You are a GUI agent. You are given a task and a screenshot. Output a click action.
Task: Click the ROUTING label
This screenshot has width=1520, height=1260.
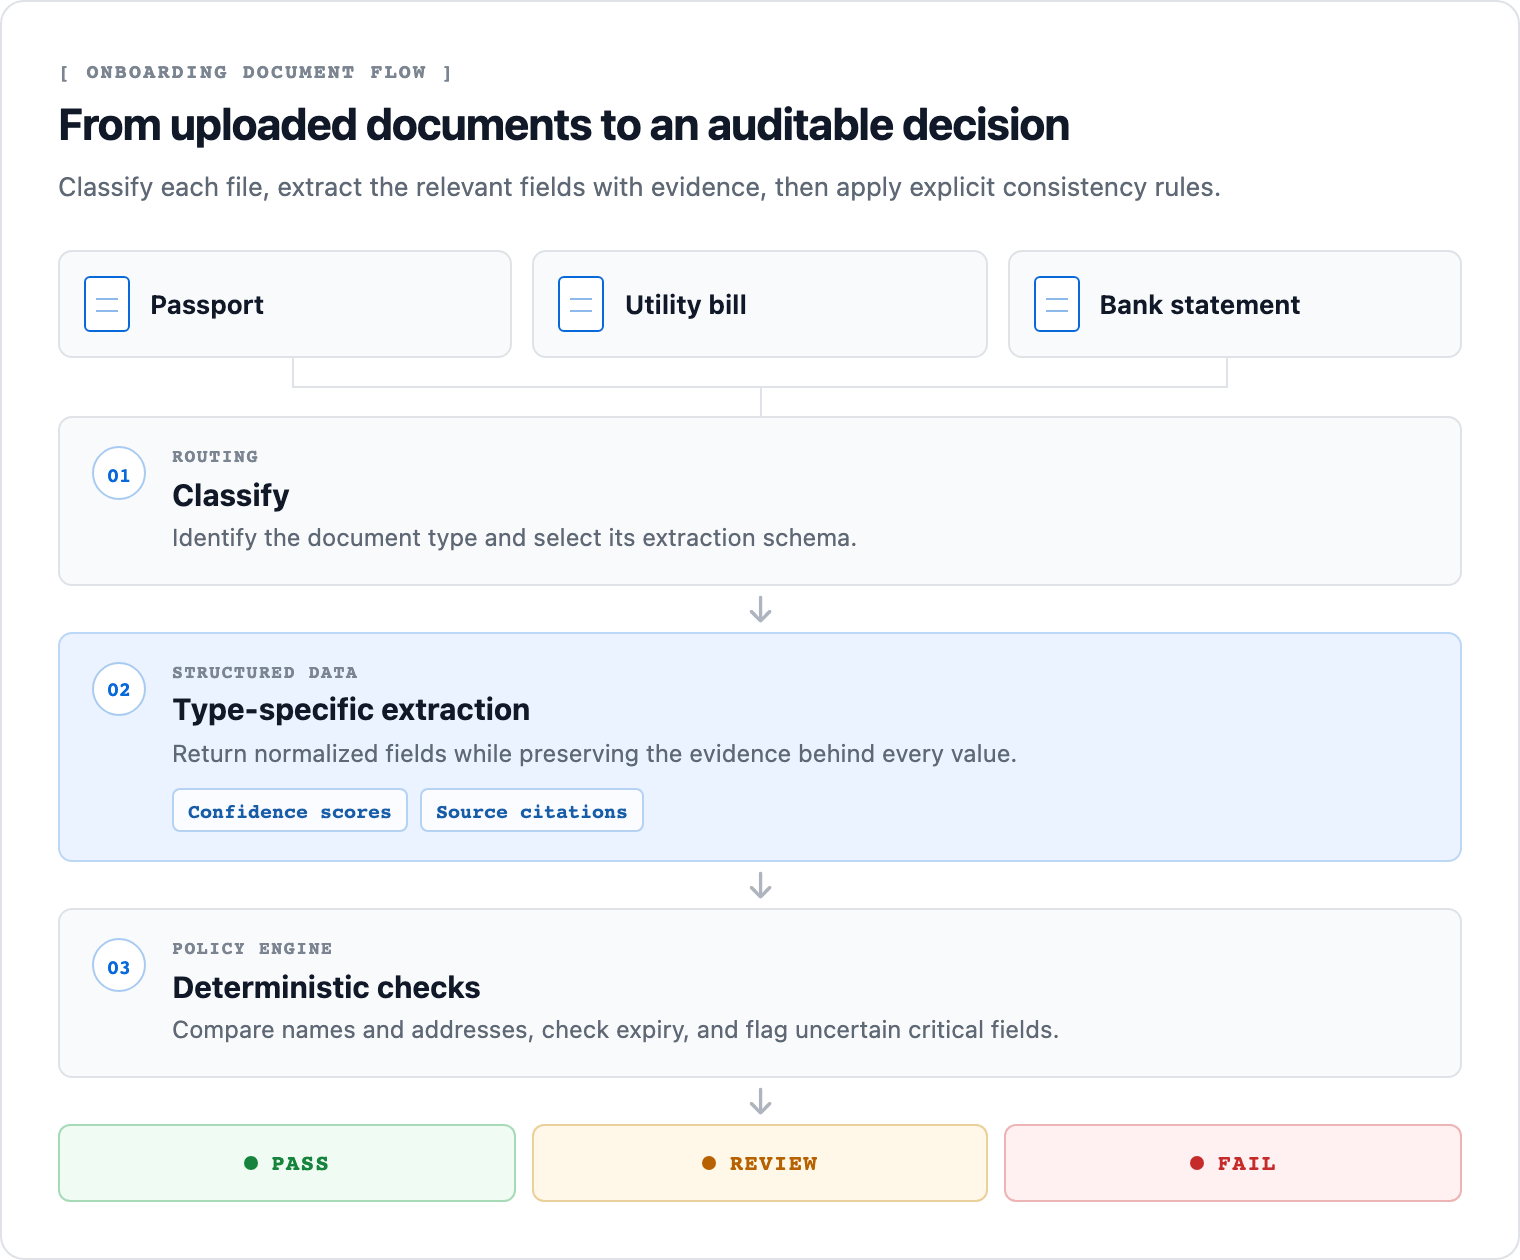pos(215,456)
